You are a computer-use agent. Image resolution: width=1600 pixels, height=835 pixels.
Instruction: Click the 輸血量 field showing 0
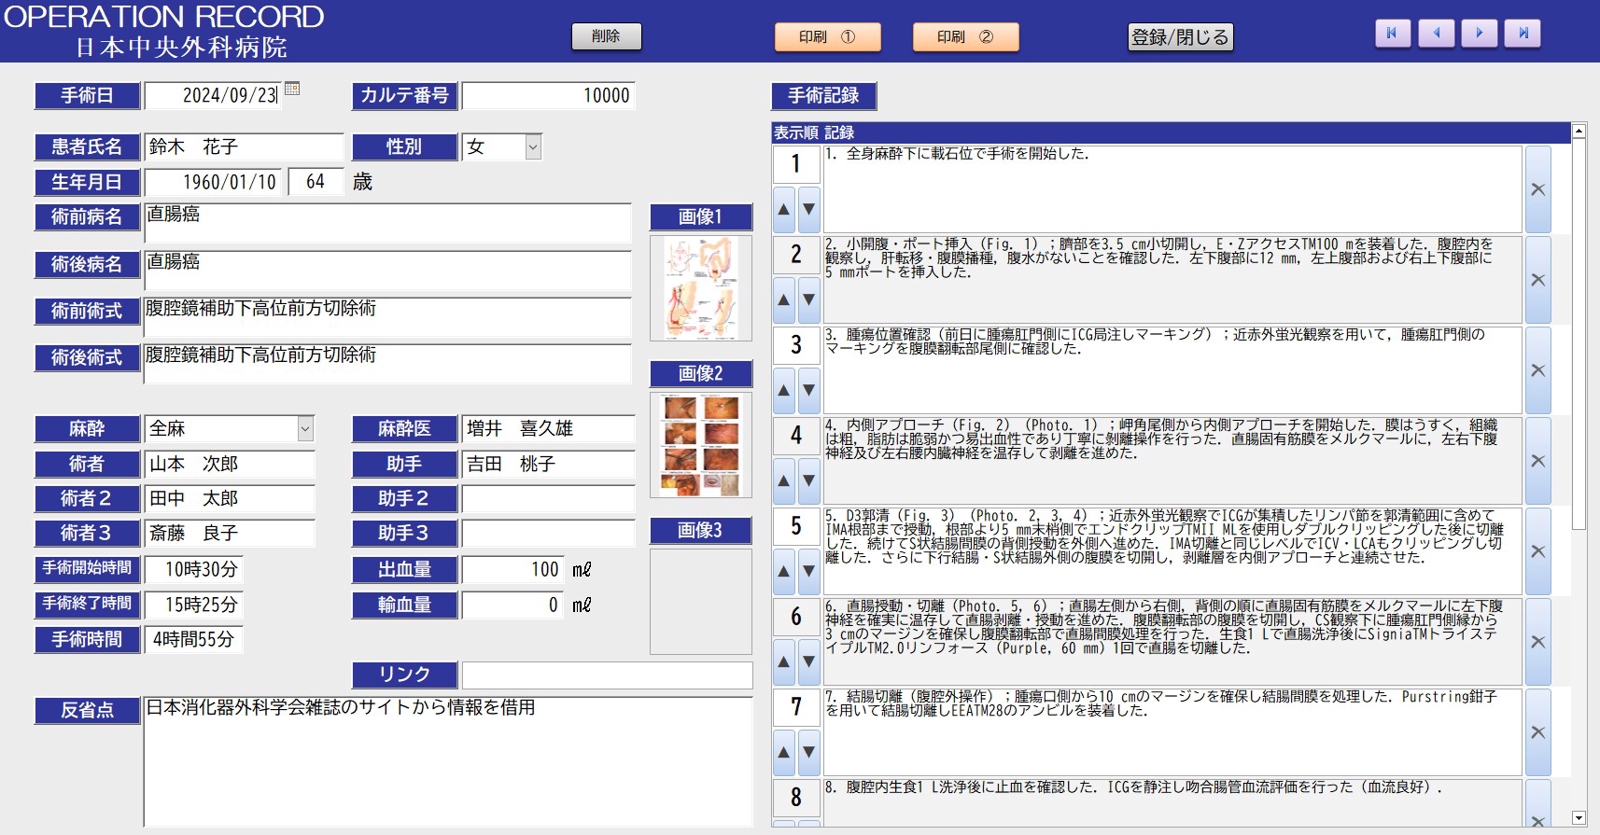(x=513, y=605)
